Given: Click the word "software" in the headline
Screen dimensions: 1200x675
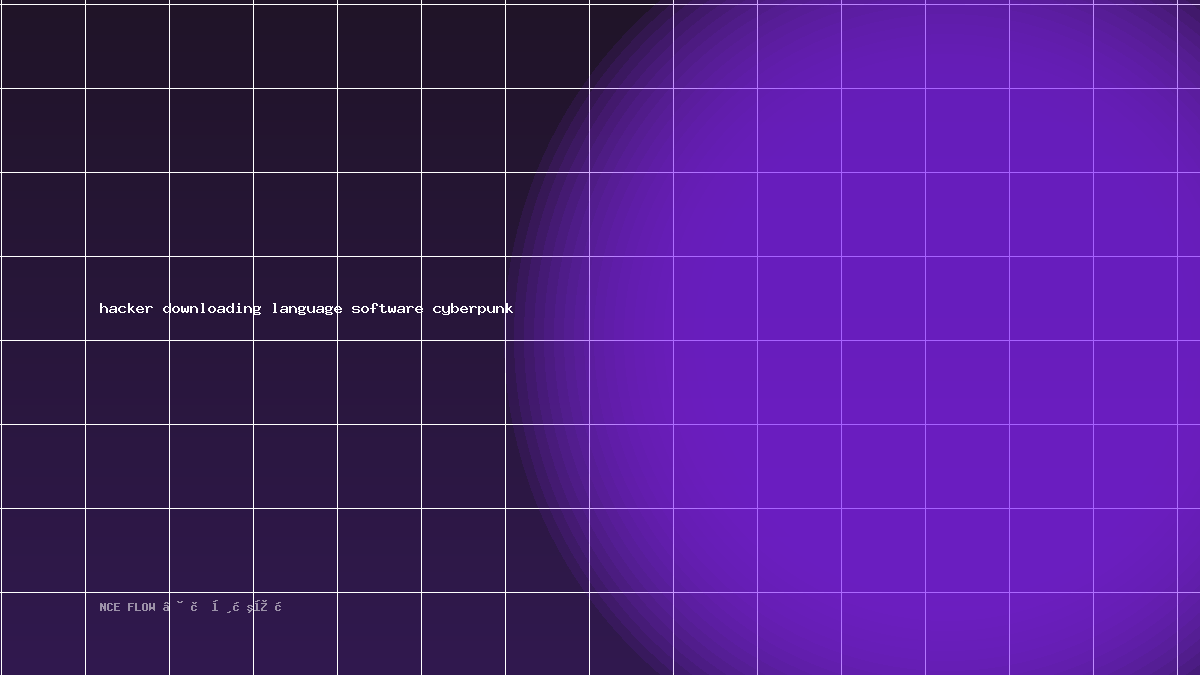Looking at the screenshot, I should (x=387, y=308).
